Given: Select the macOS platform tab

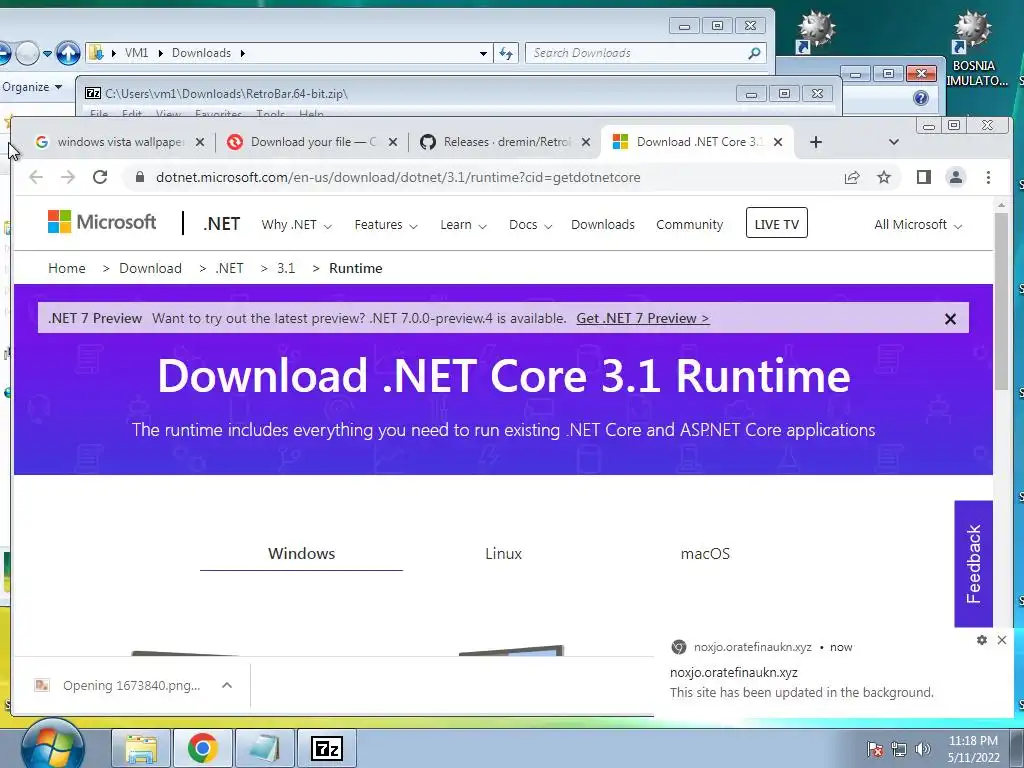Looking at the screenshot, I should [705, 554].
